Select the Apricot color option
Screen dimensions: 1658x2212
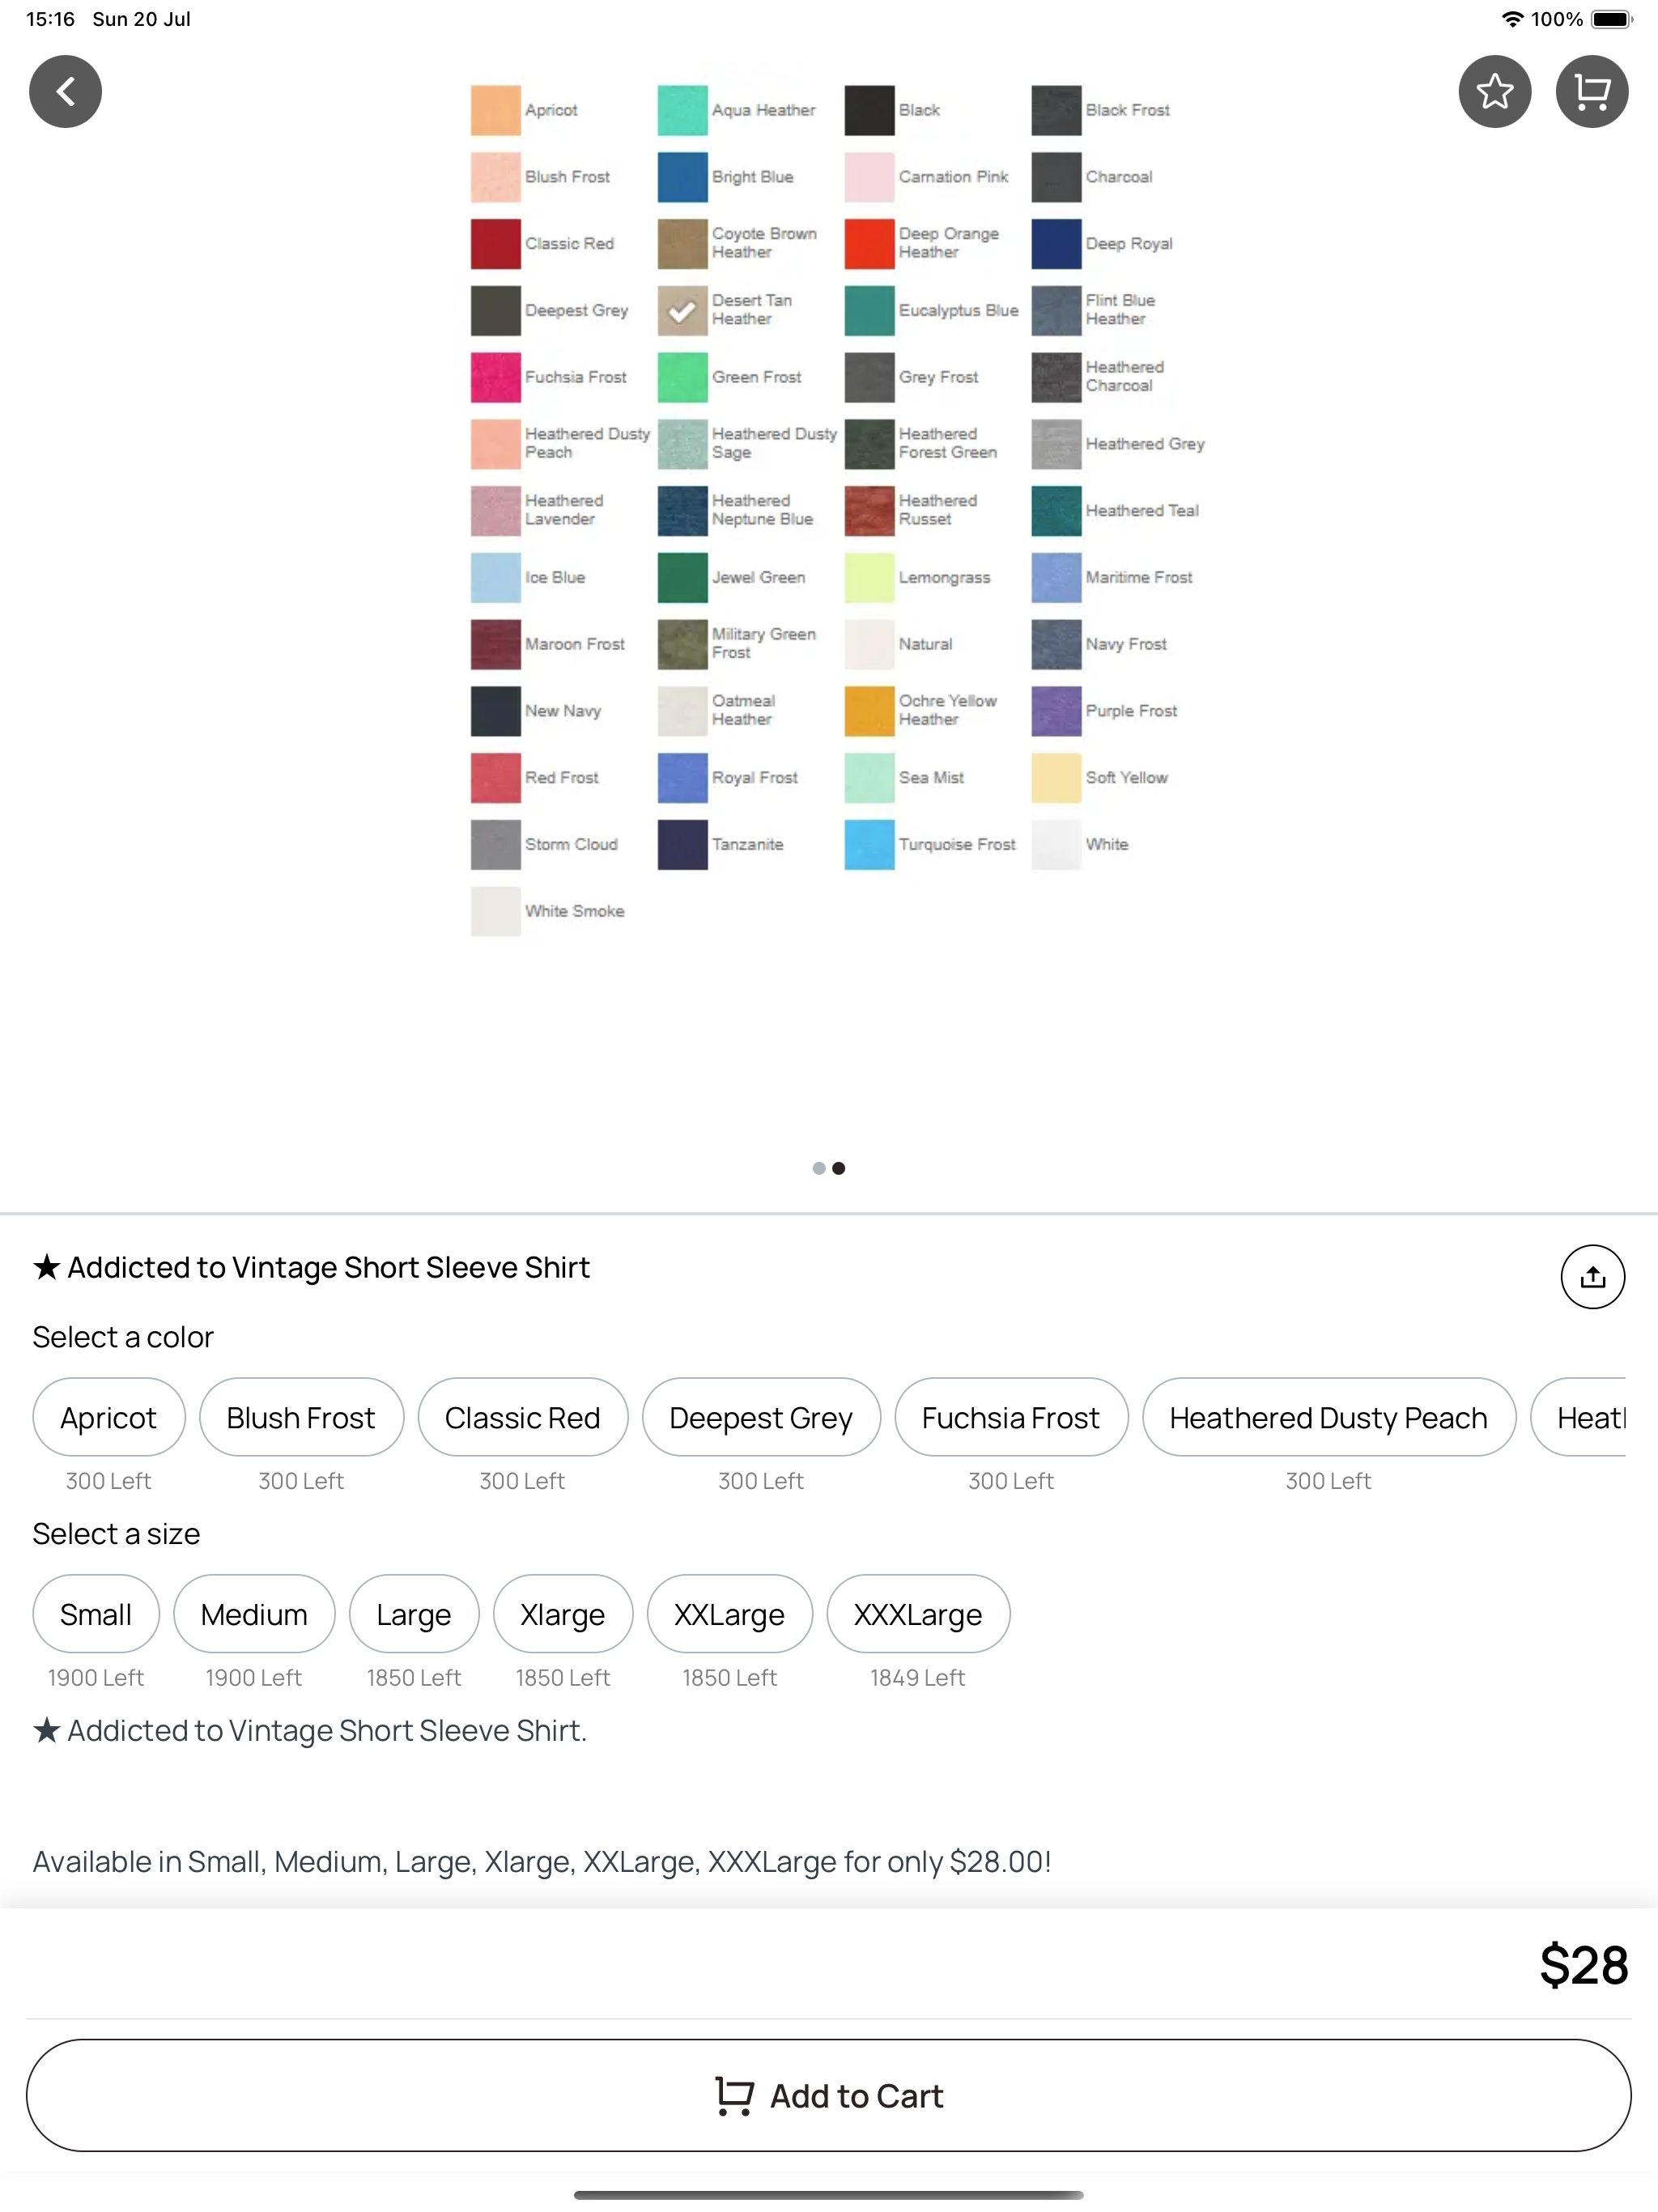(109, 1417)
